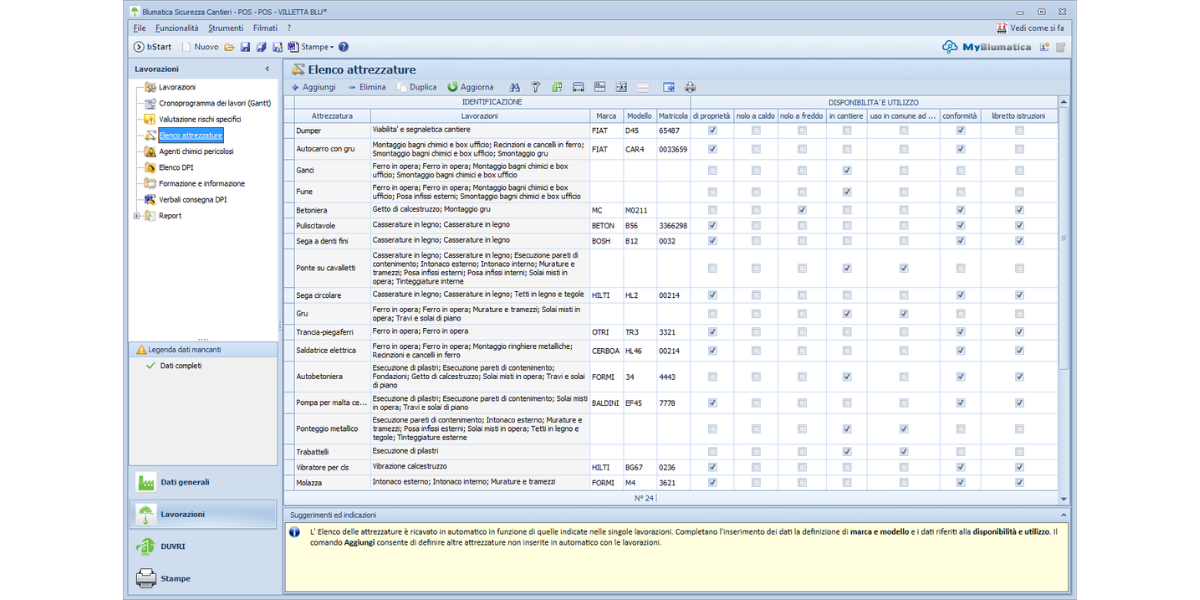Open the Strumenti menu

click(x=225, y=28)
